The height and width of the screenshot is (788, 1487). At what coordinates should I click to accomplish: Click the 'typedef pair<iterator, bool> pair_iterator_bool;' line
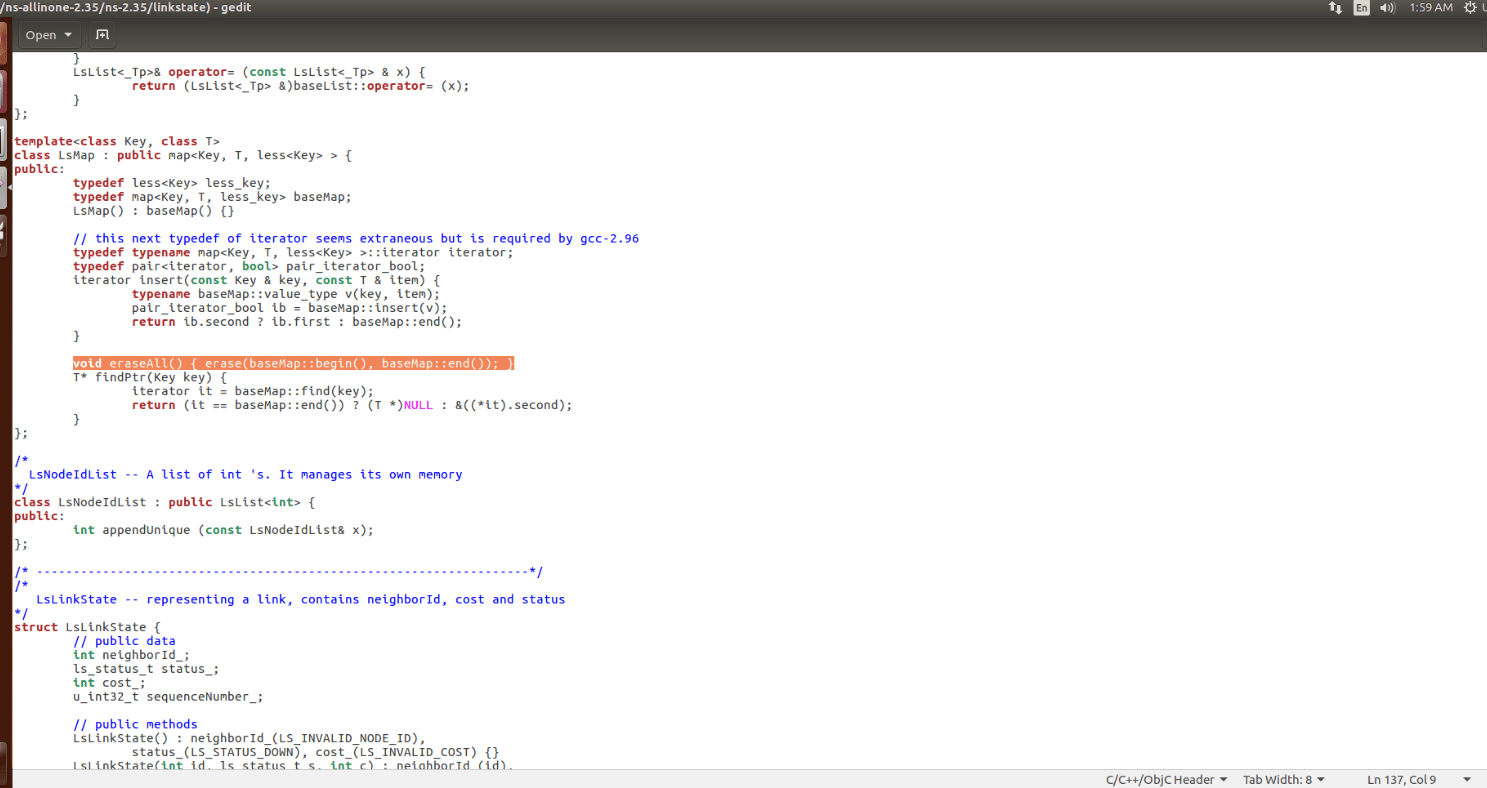pyautogui.click(x=249, y=266)
